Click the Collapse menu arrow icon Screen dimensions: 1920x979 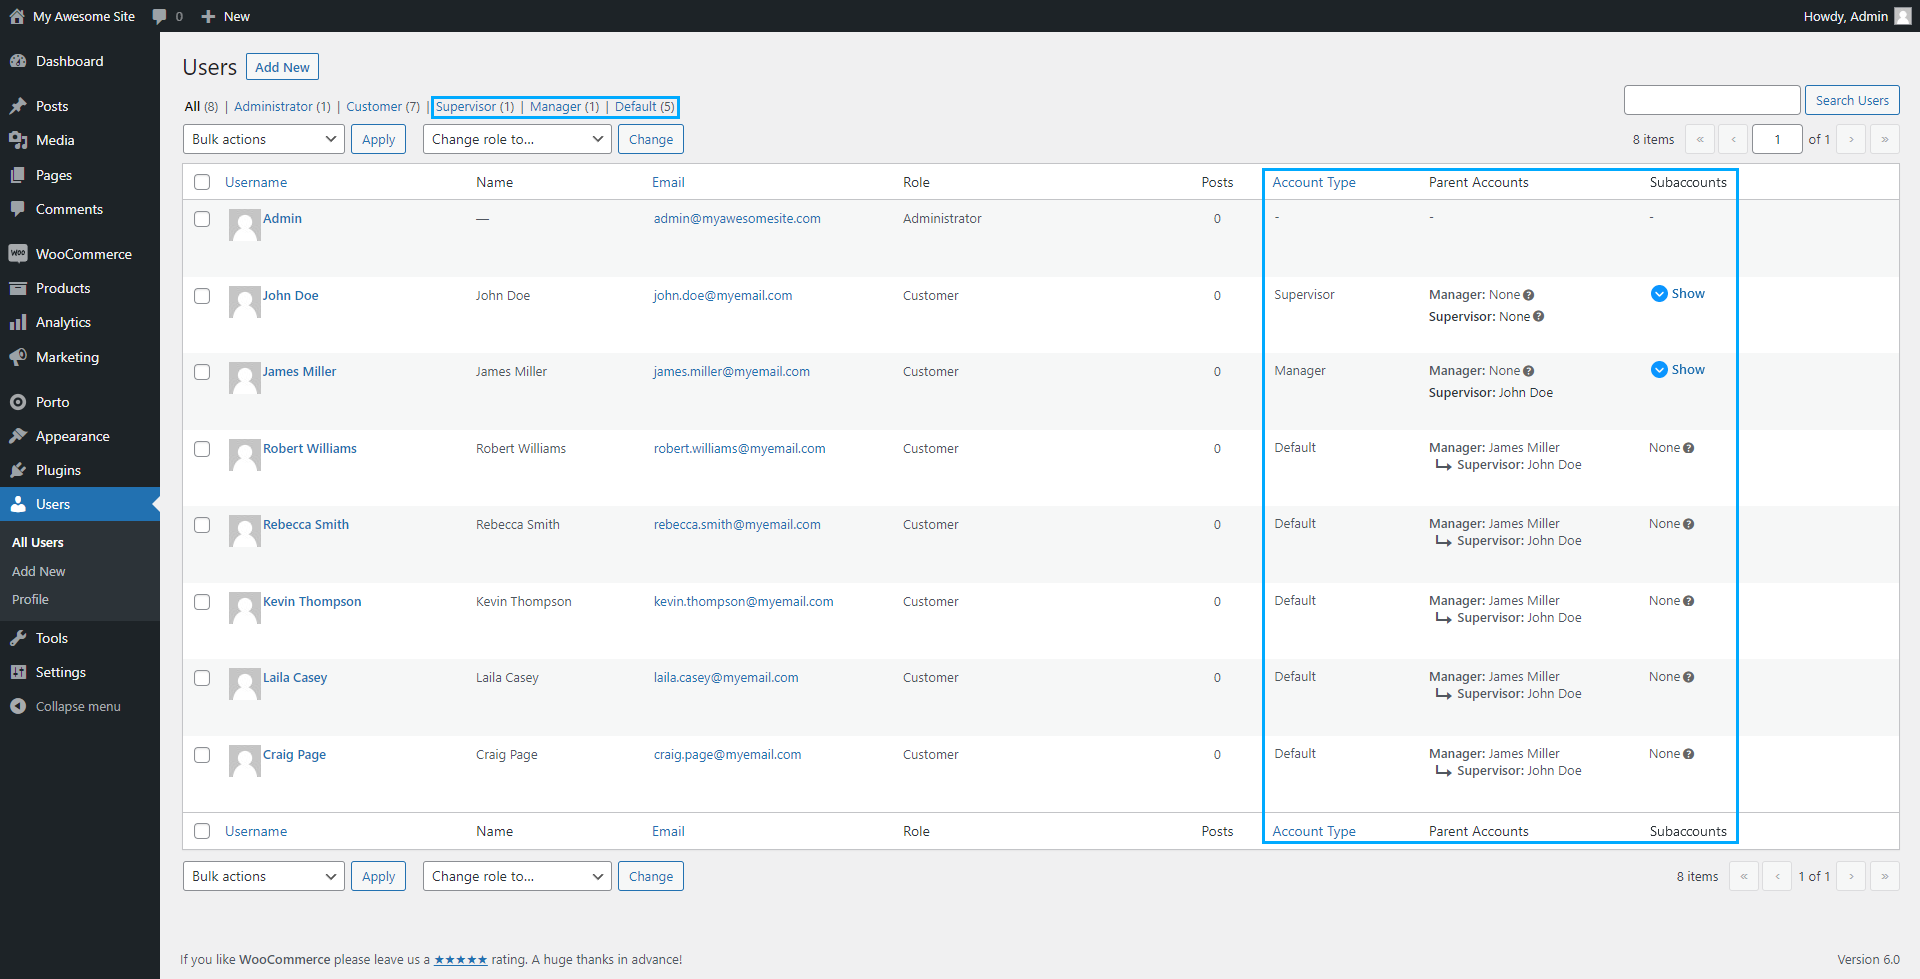[18, 706]
